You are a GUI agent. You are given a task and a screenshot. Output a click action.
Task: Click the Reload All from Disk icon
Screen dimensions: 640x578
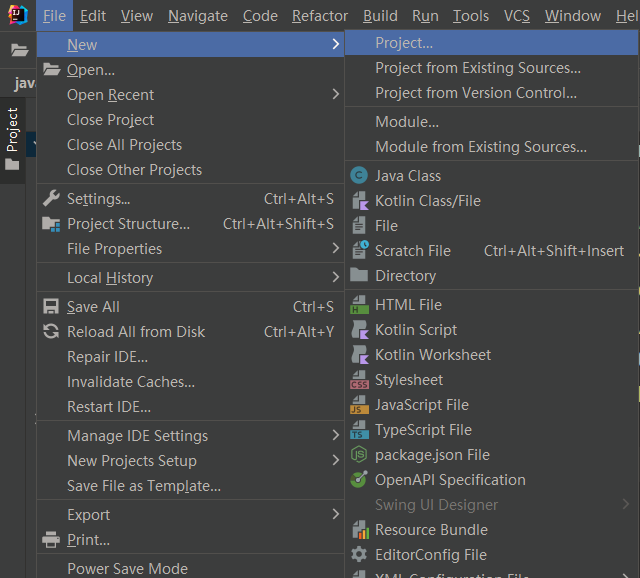tap(50, 332)
